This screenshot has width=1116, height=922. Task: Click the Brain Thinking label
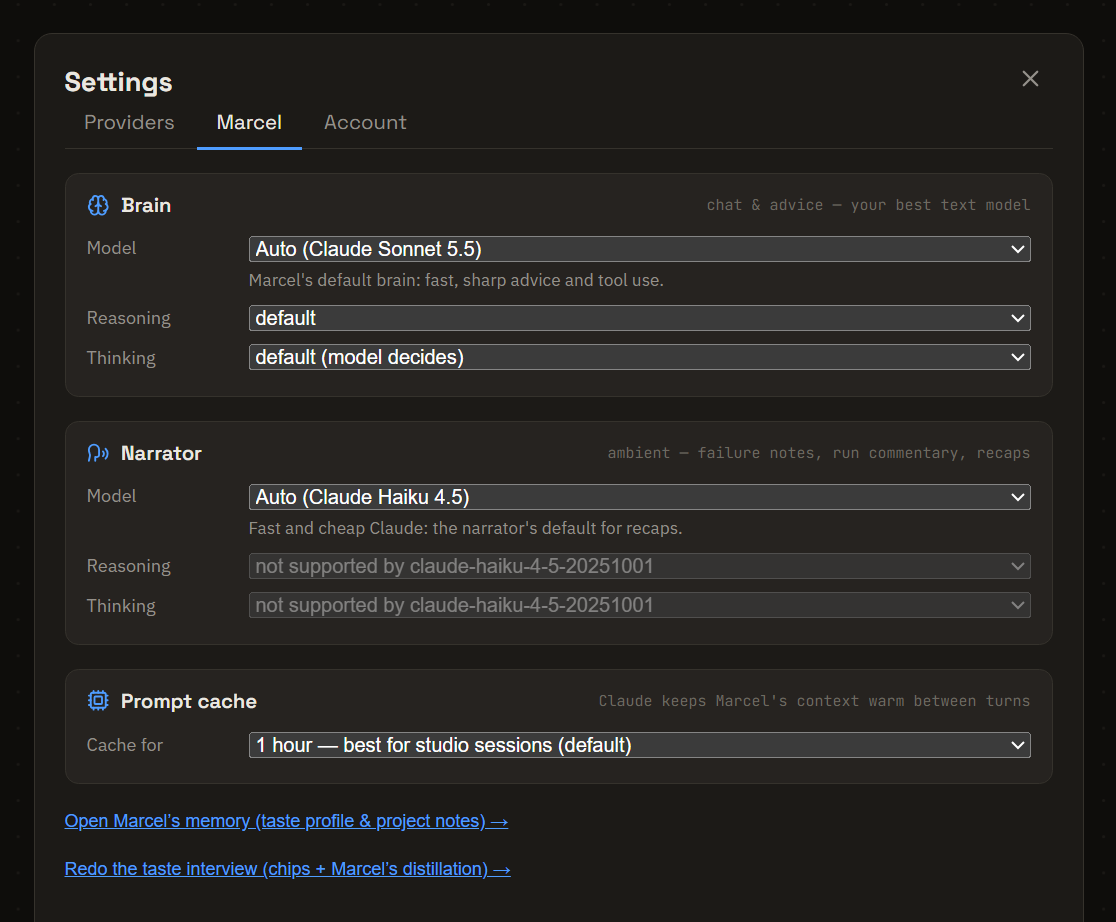[x=121, y=357]
